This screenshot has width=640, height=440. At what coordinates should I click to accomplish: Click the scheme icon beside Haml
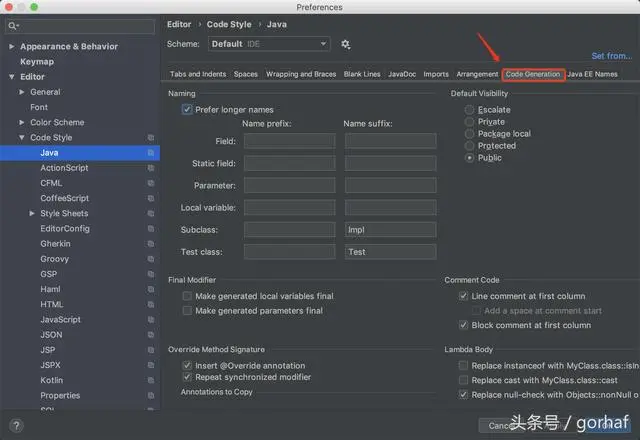pyautogui.click(x=151, y=289)
